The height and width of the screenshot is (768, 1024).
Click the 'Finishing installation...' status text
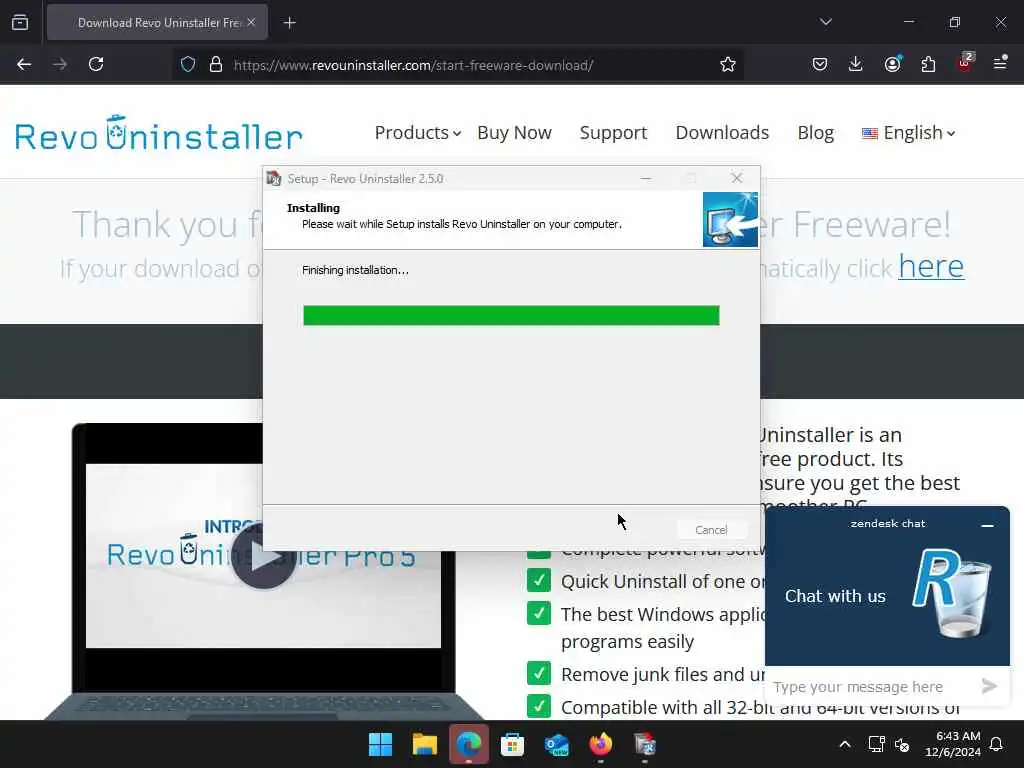(355, 270)
